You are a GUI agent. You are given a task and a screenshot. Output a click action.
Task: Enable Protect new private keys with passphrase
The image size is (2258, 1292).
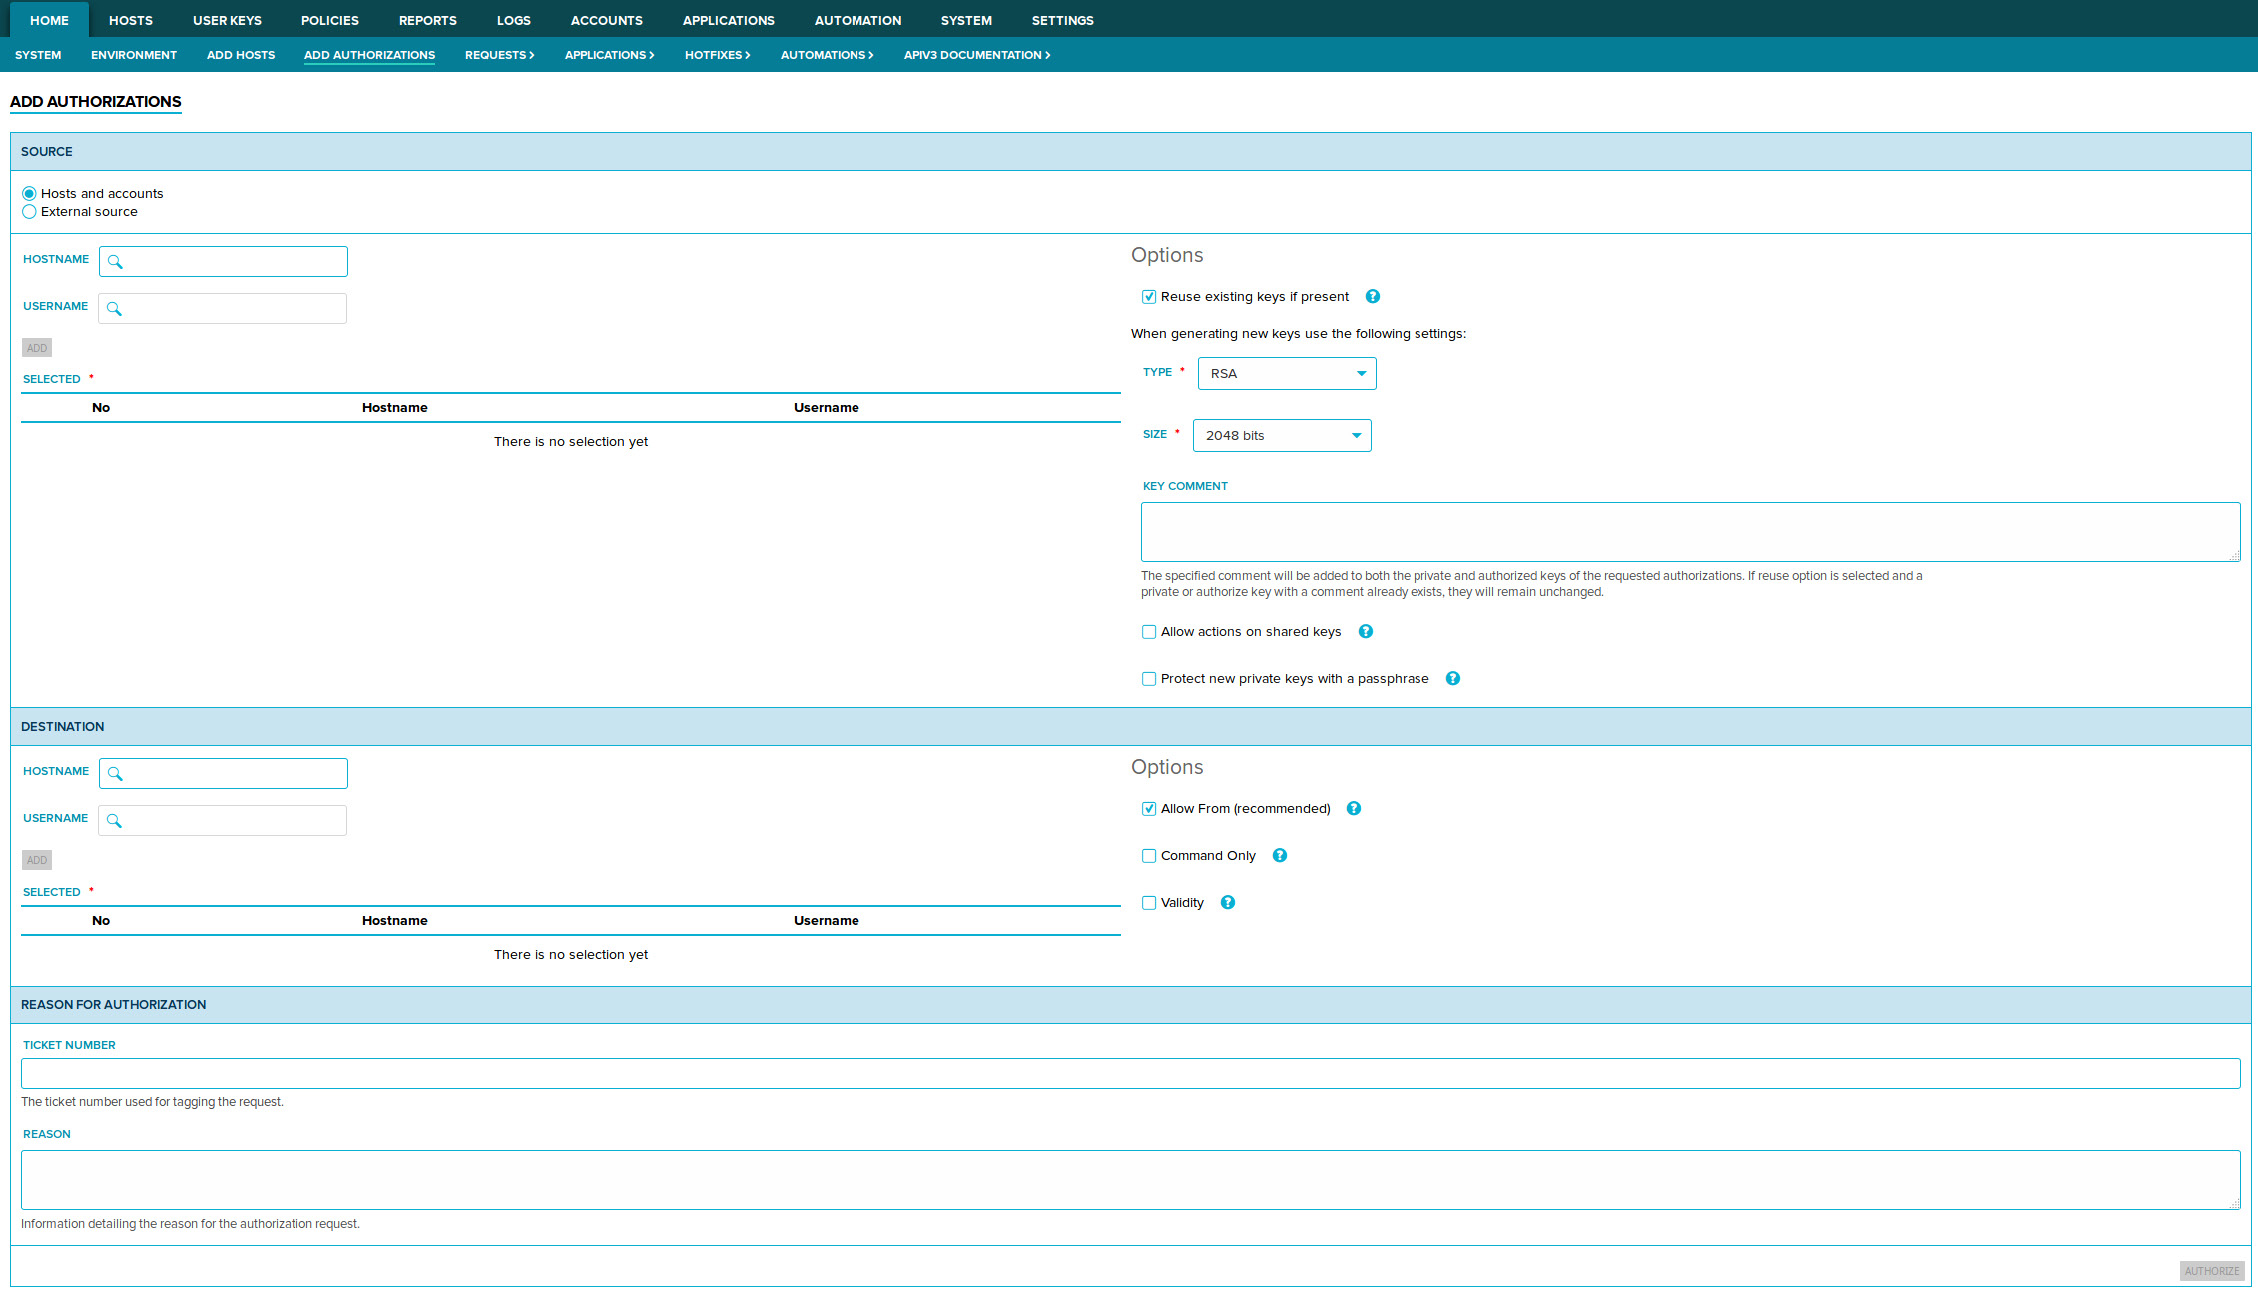coord(1149,679)
